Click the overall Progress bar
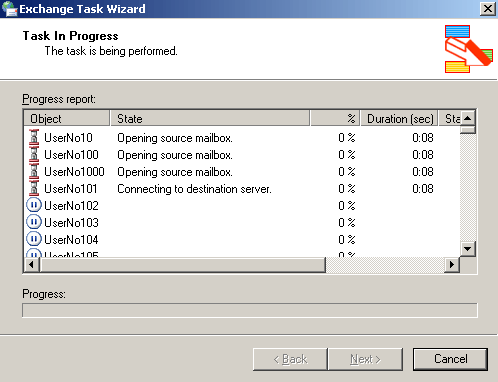 click(x=250, y=310)
